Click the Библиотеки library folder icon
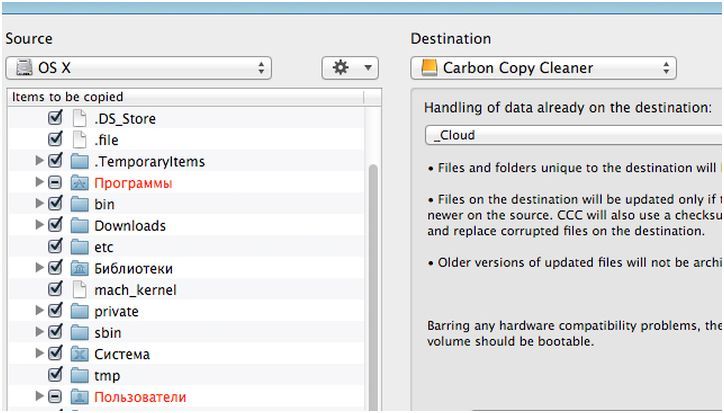This screenshot has width=724, height=413. pyautogui.click(x=80, y=268)
